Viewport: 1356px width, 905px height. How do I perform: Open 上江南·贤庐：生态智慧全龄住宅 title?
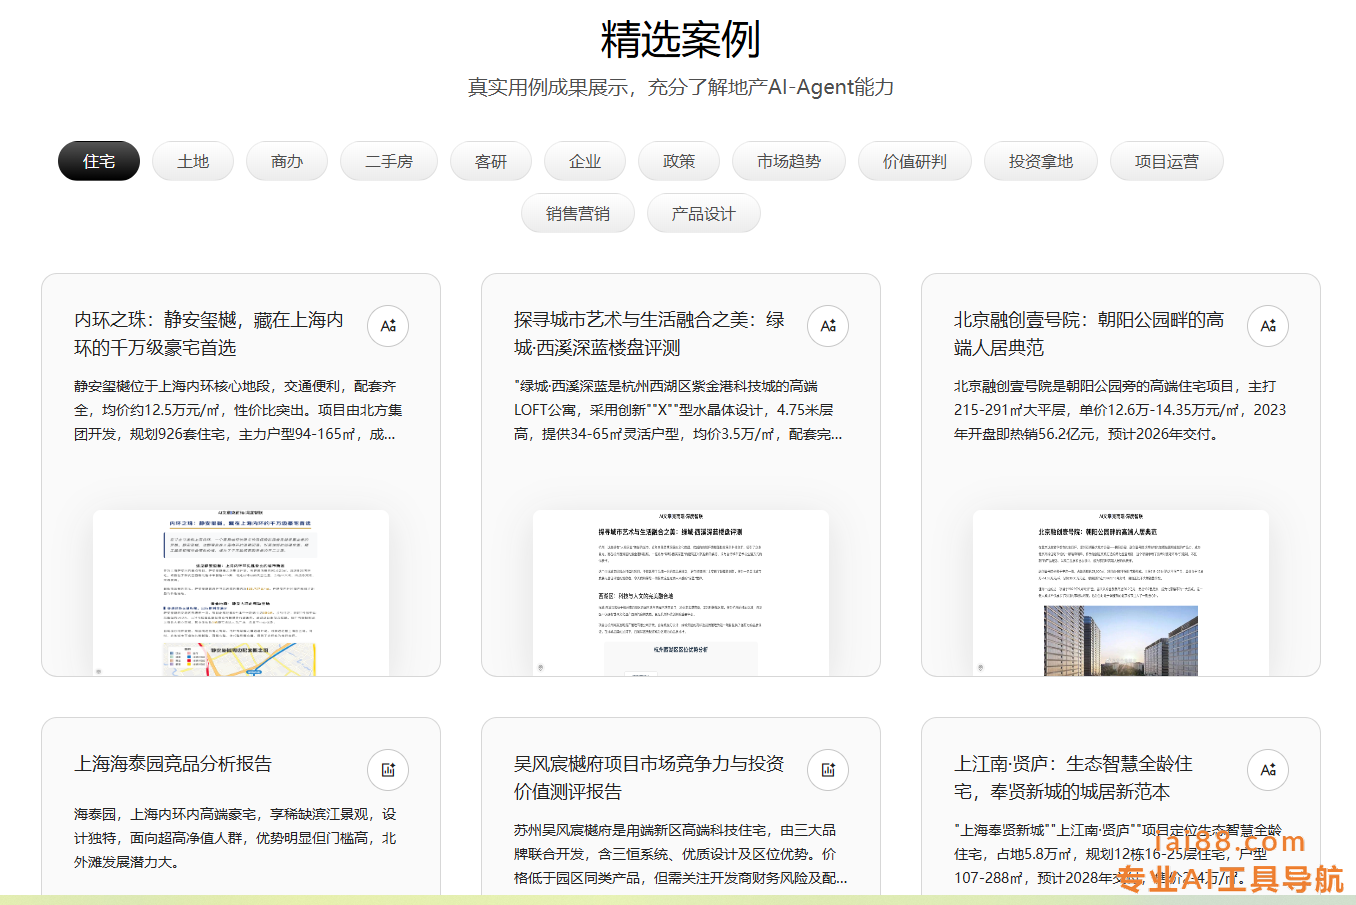pos(1074,778)
